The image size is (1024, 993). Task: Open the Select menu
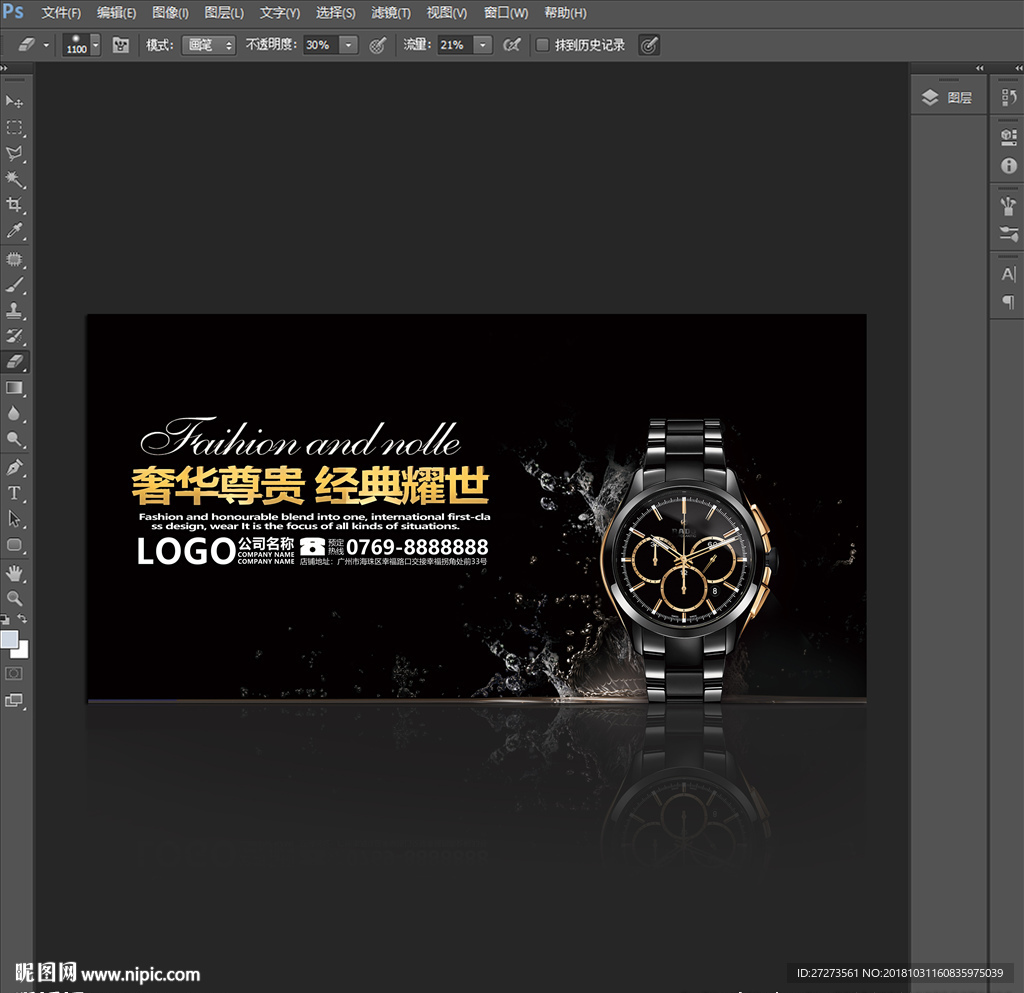[336, 13]
